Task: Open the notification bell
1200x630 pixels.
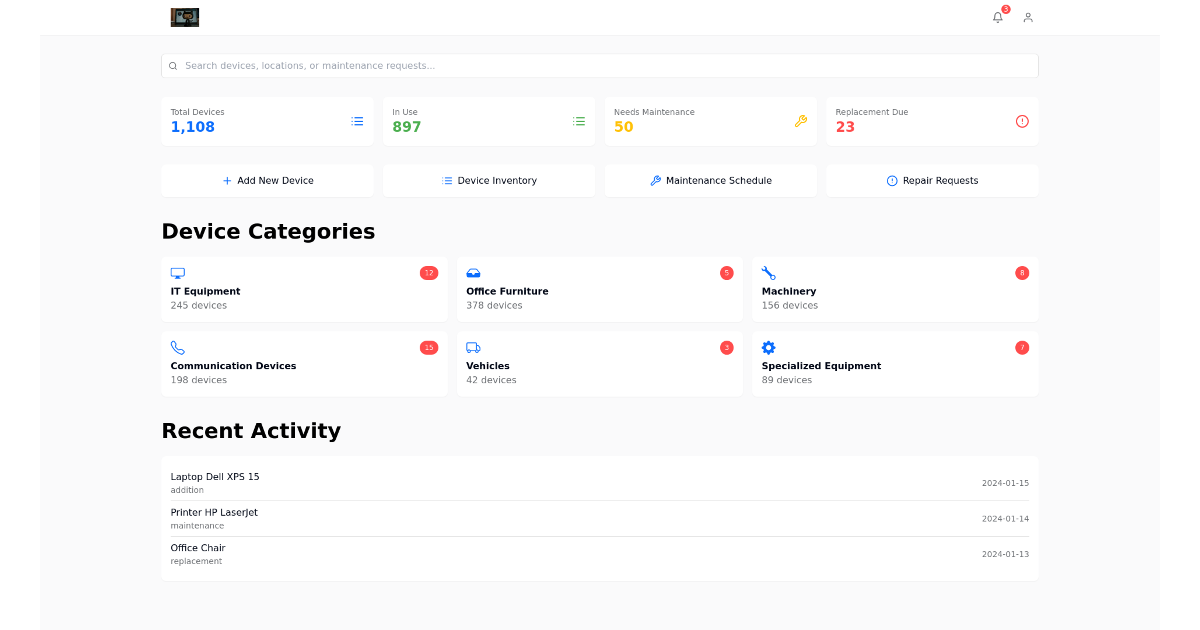Action: pos(997,17)
